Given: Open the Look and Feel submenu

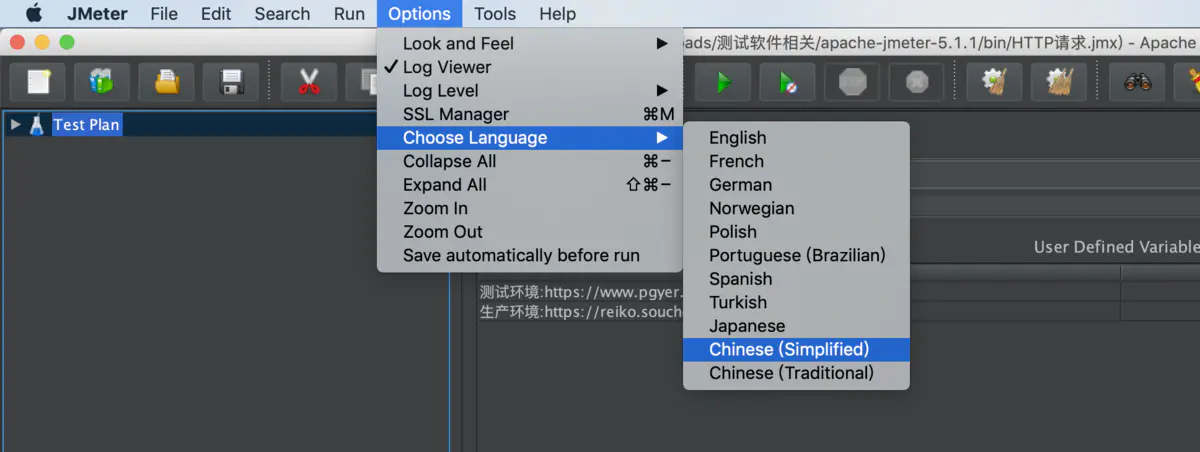Looking at the screenshot, I should (530, 43).
